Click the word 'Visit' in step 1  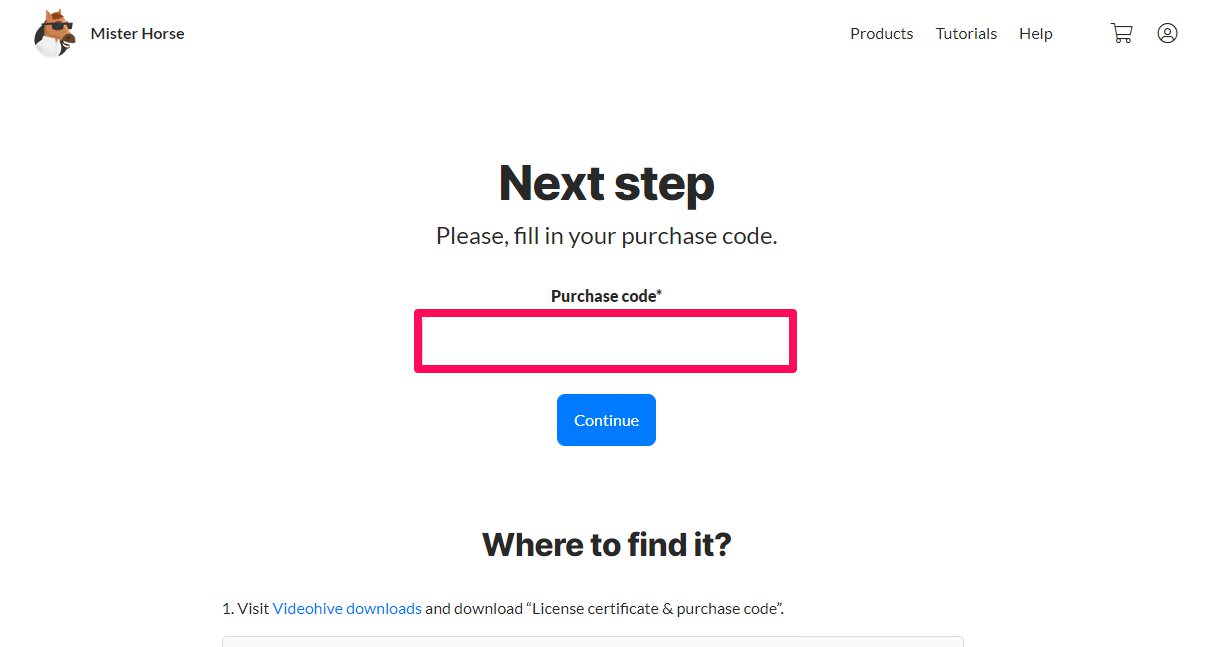[254, 608]
